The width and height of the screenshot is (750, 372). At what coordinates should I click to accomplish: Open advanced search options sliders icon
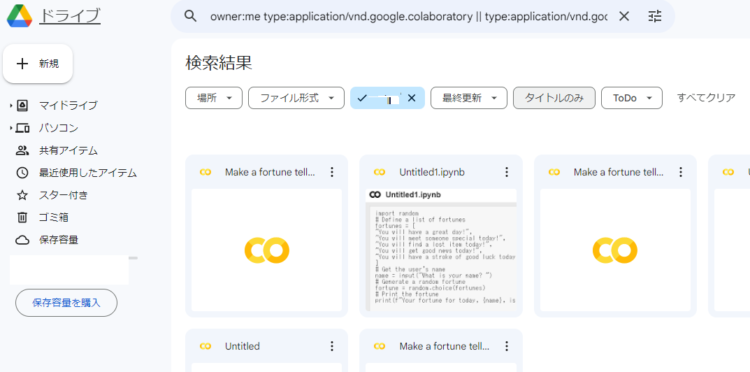pos(655,17)
